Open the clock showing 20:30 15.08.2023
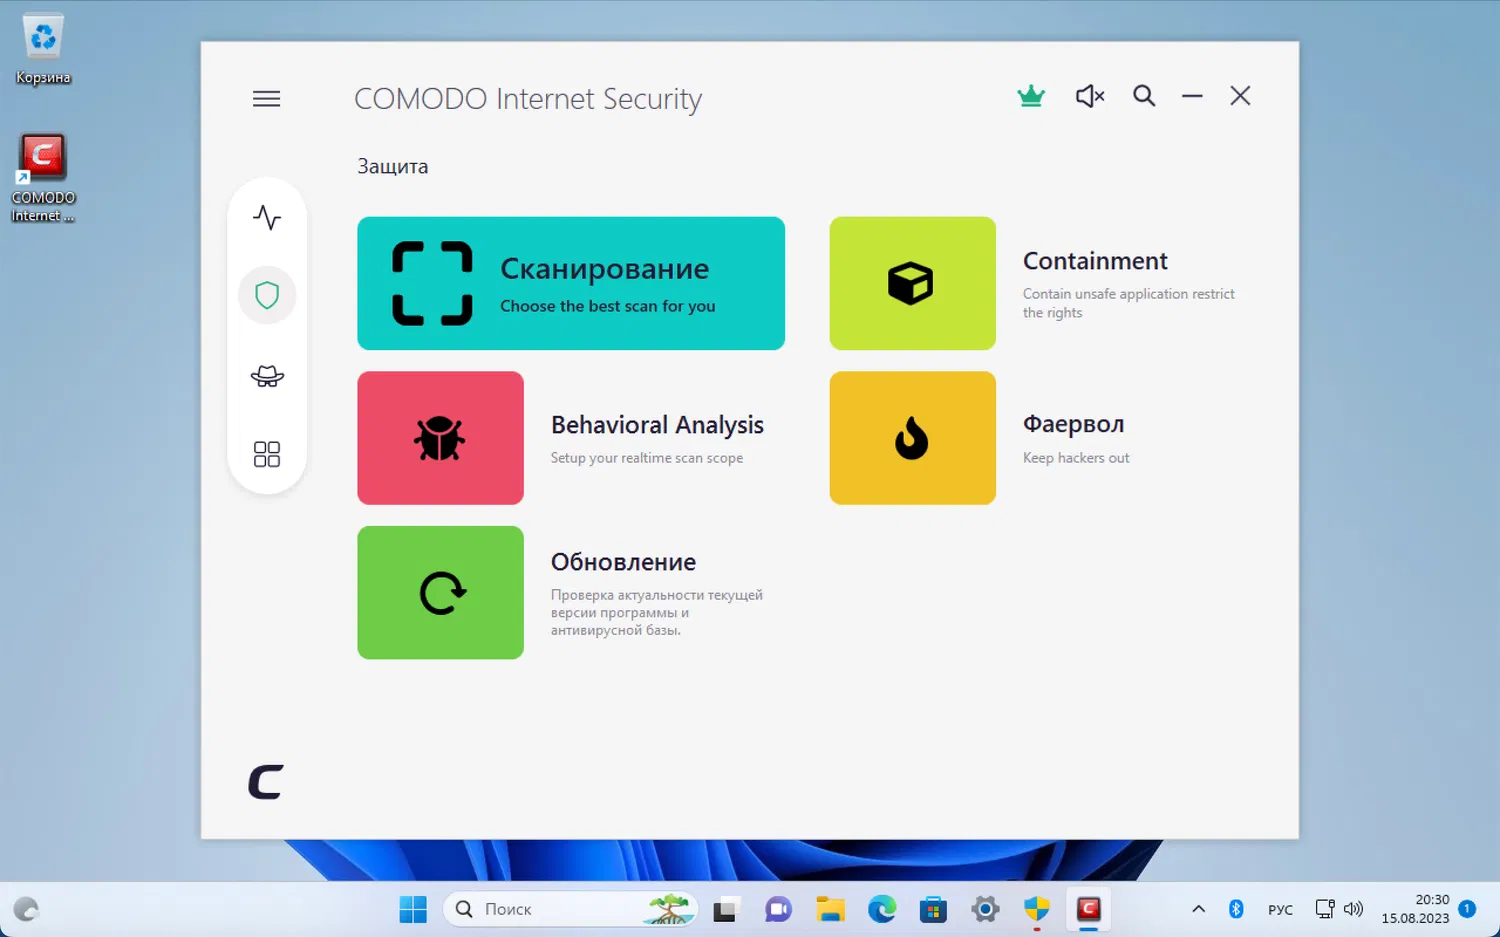This screenshot has height=937, width=1500. [x=1415, y=909]
